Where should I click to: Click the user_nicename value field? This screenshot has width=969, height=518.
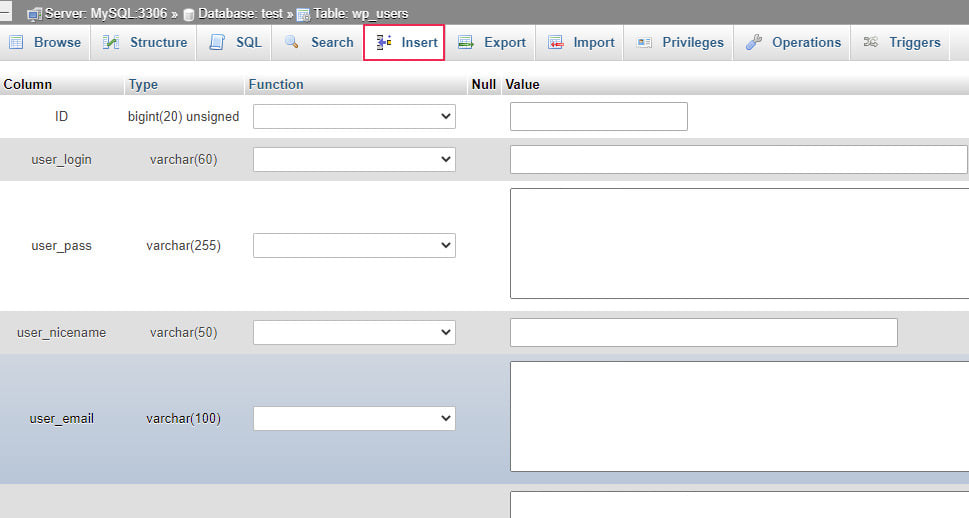coord(704,333)
